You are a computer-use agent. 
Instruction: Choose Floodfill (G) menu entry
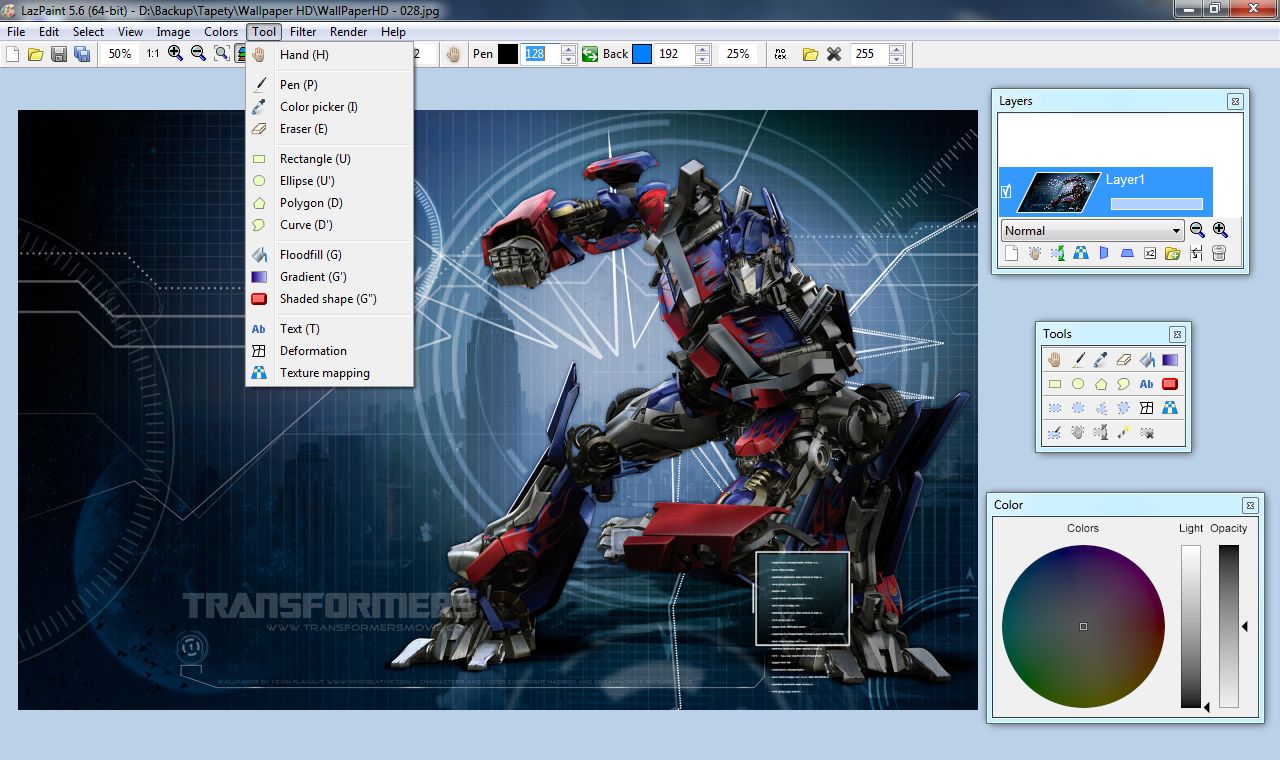click(330, 255)
